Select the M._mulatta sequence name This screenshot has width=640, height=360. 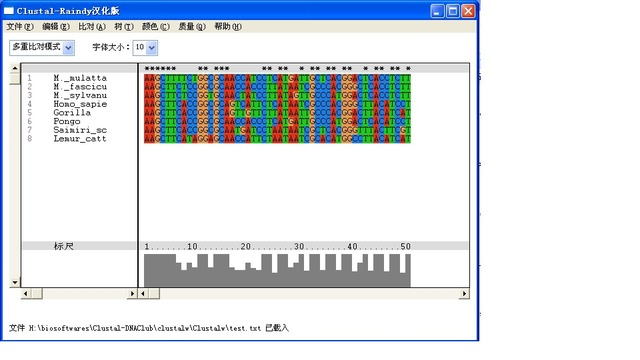tap(80, 78)
